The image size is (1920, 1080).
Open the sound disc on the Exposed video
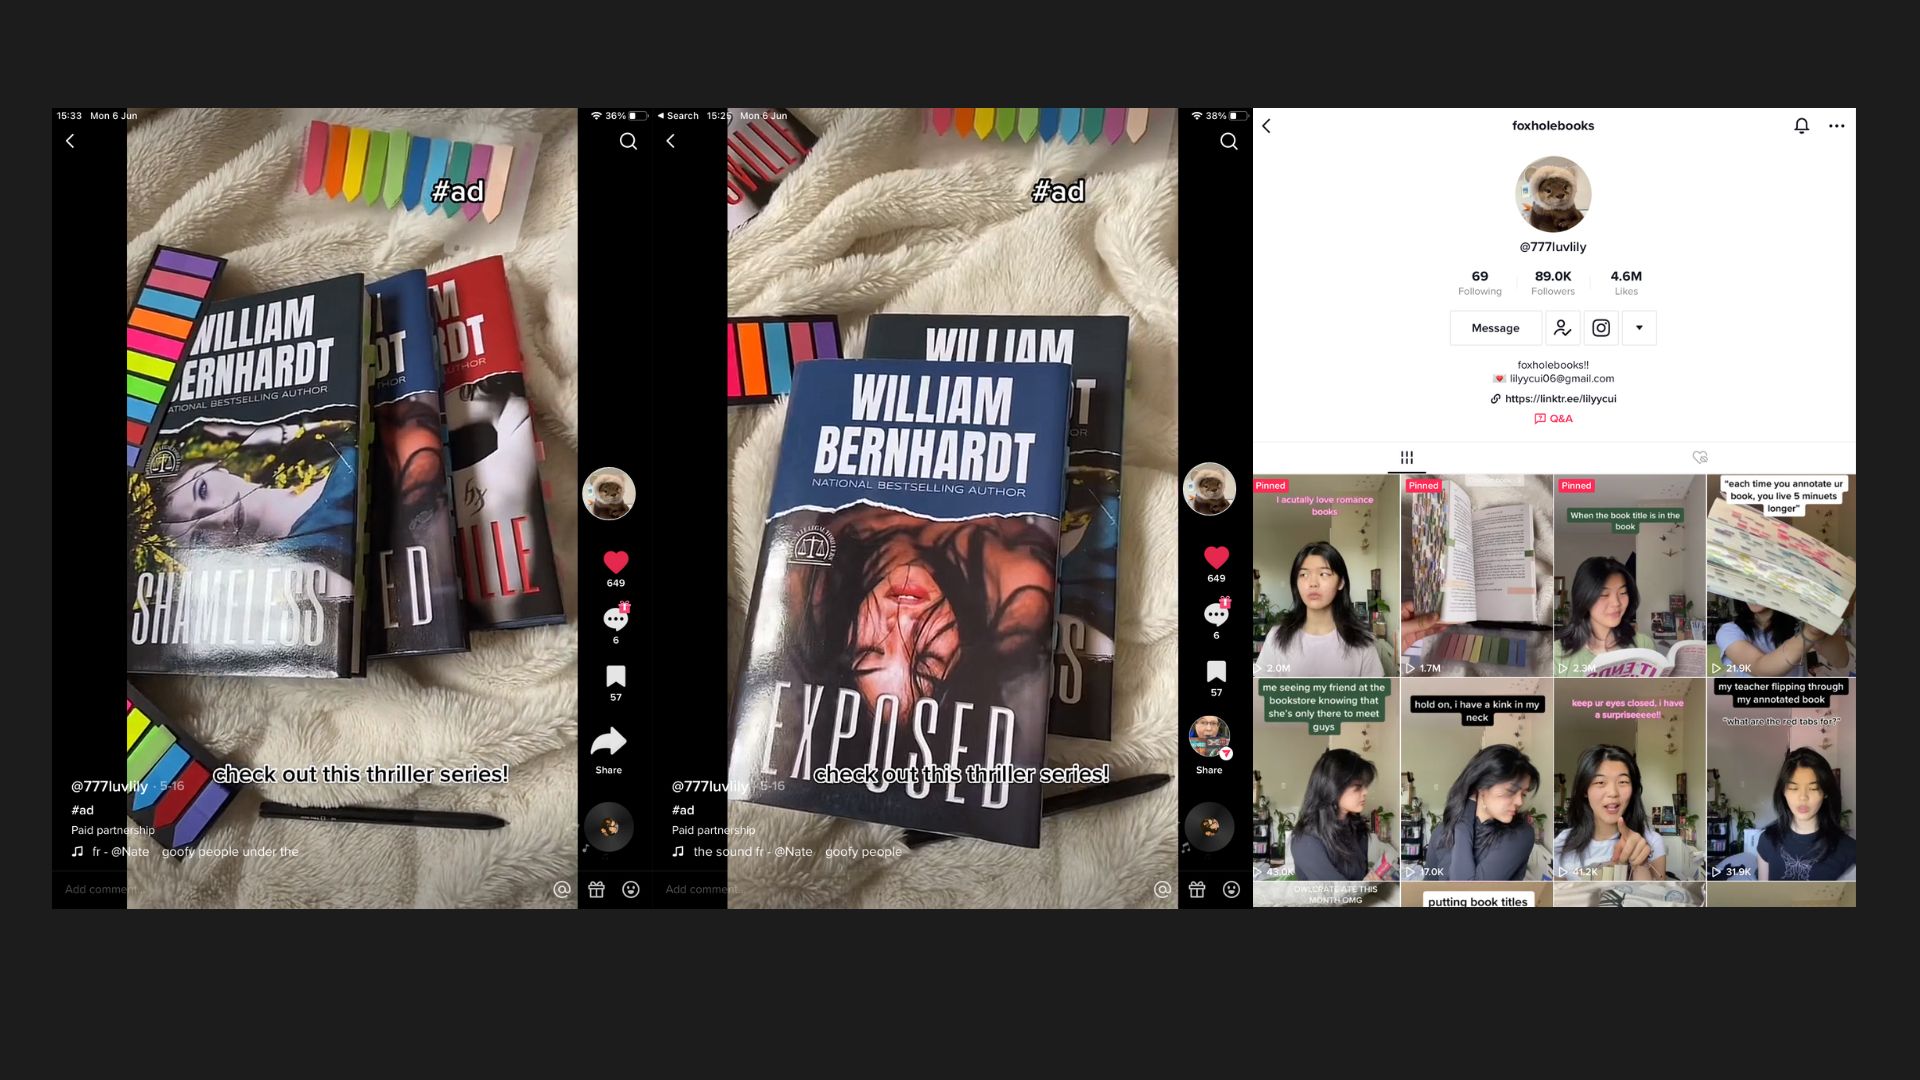click(x=1209, y=827)
